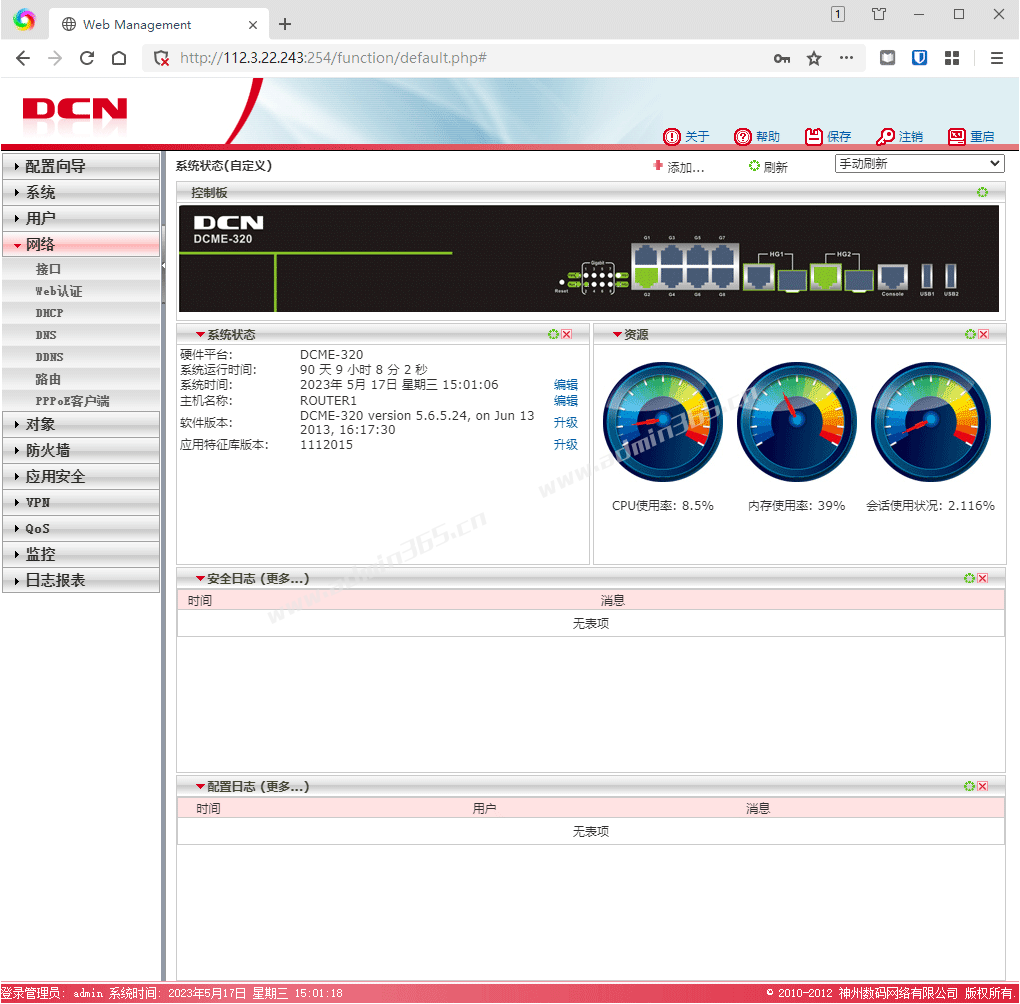This screenshot has height=1004, width=1020.
Task: Click the 关于 (About) icon
Action: pyautogui.click(x=671, y=137)
